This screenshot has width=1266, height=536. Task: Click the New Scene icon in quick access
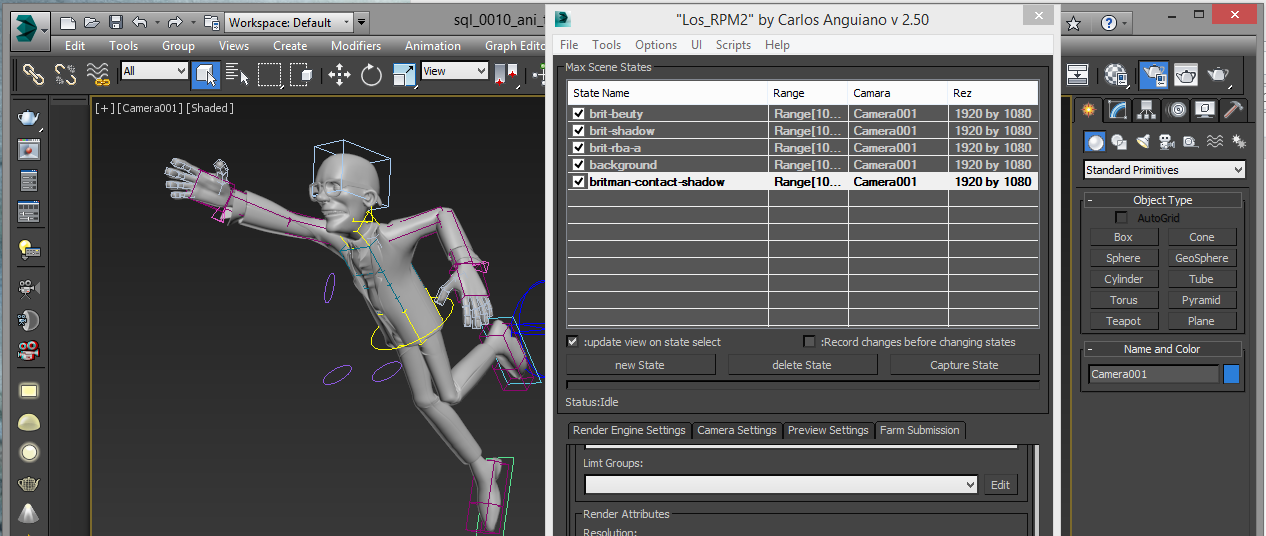tap(67, 22)
